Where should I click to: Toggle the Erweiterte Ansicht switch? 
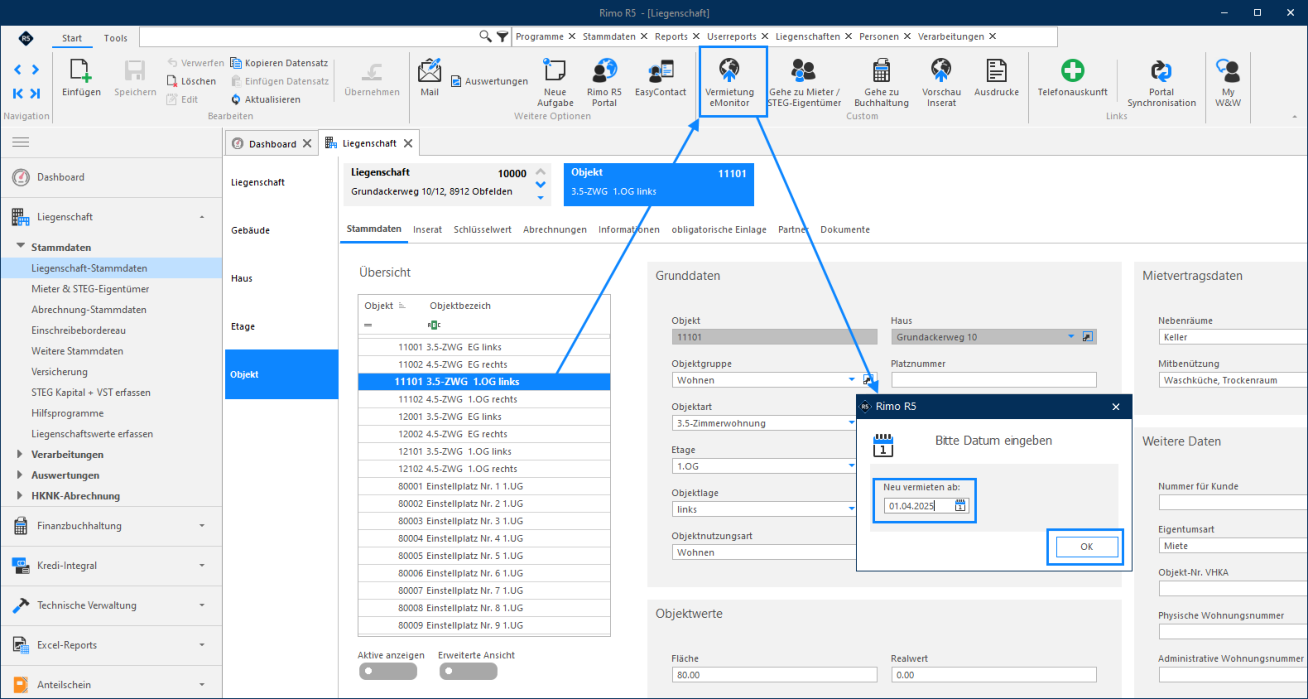pyautogui.click(x=468, y=671)
